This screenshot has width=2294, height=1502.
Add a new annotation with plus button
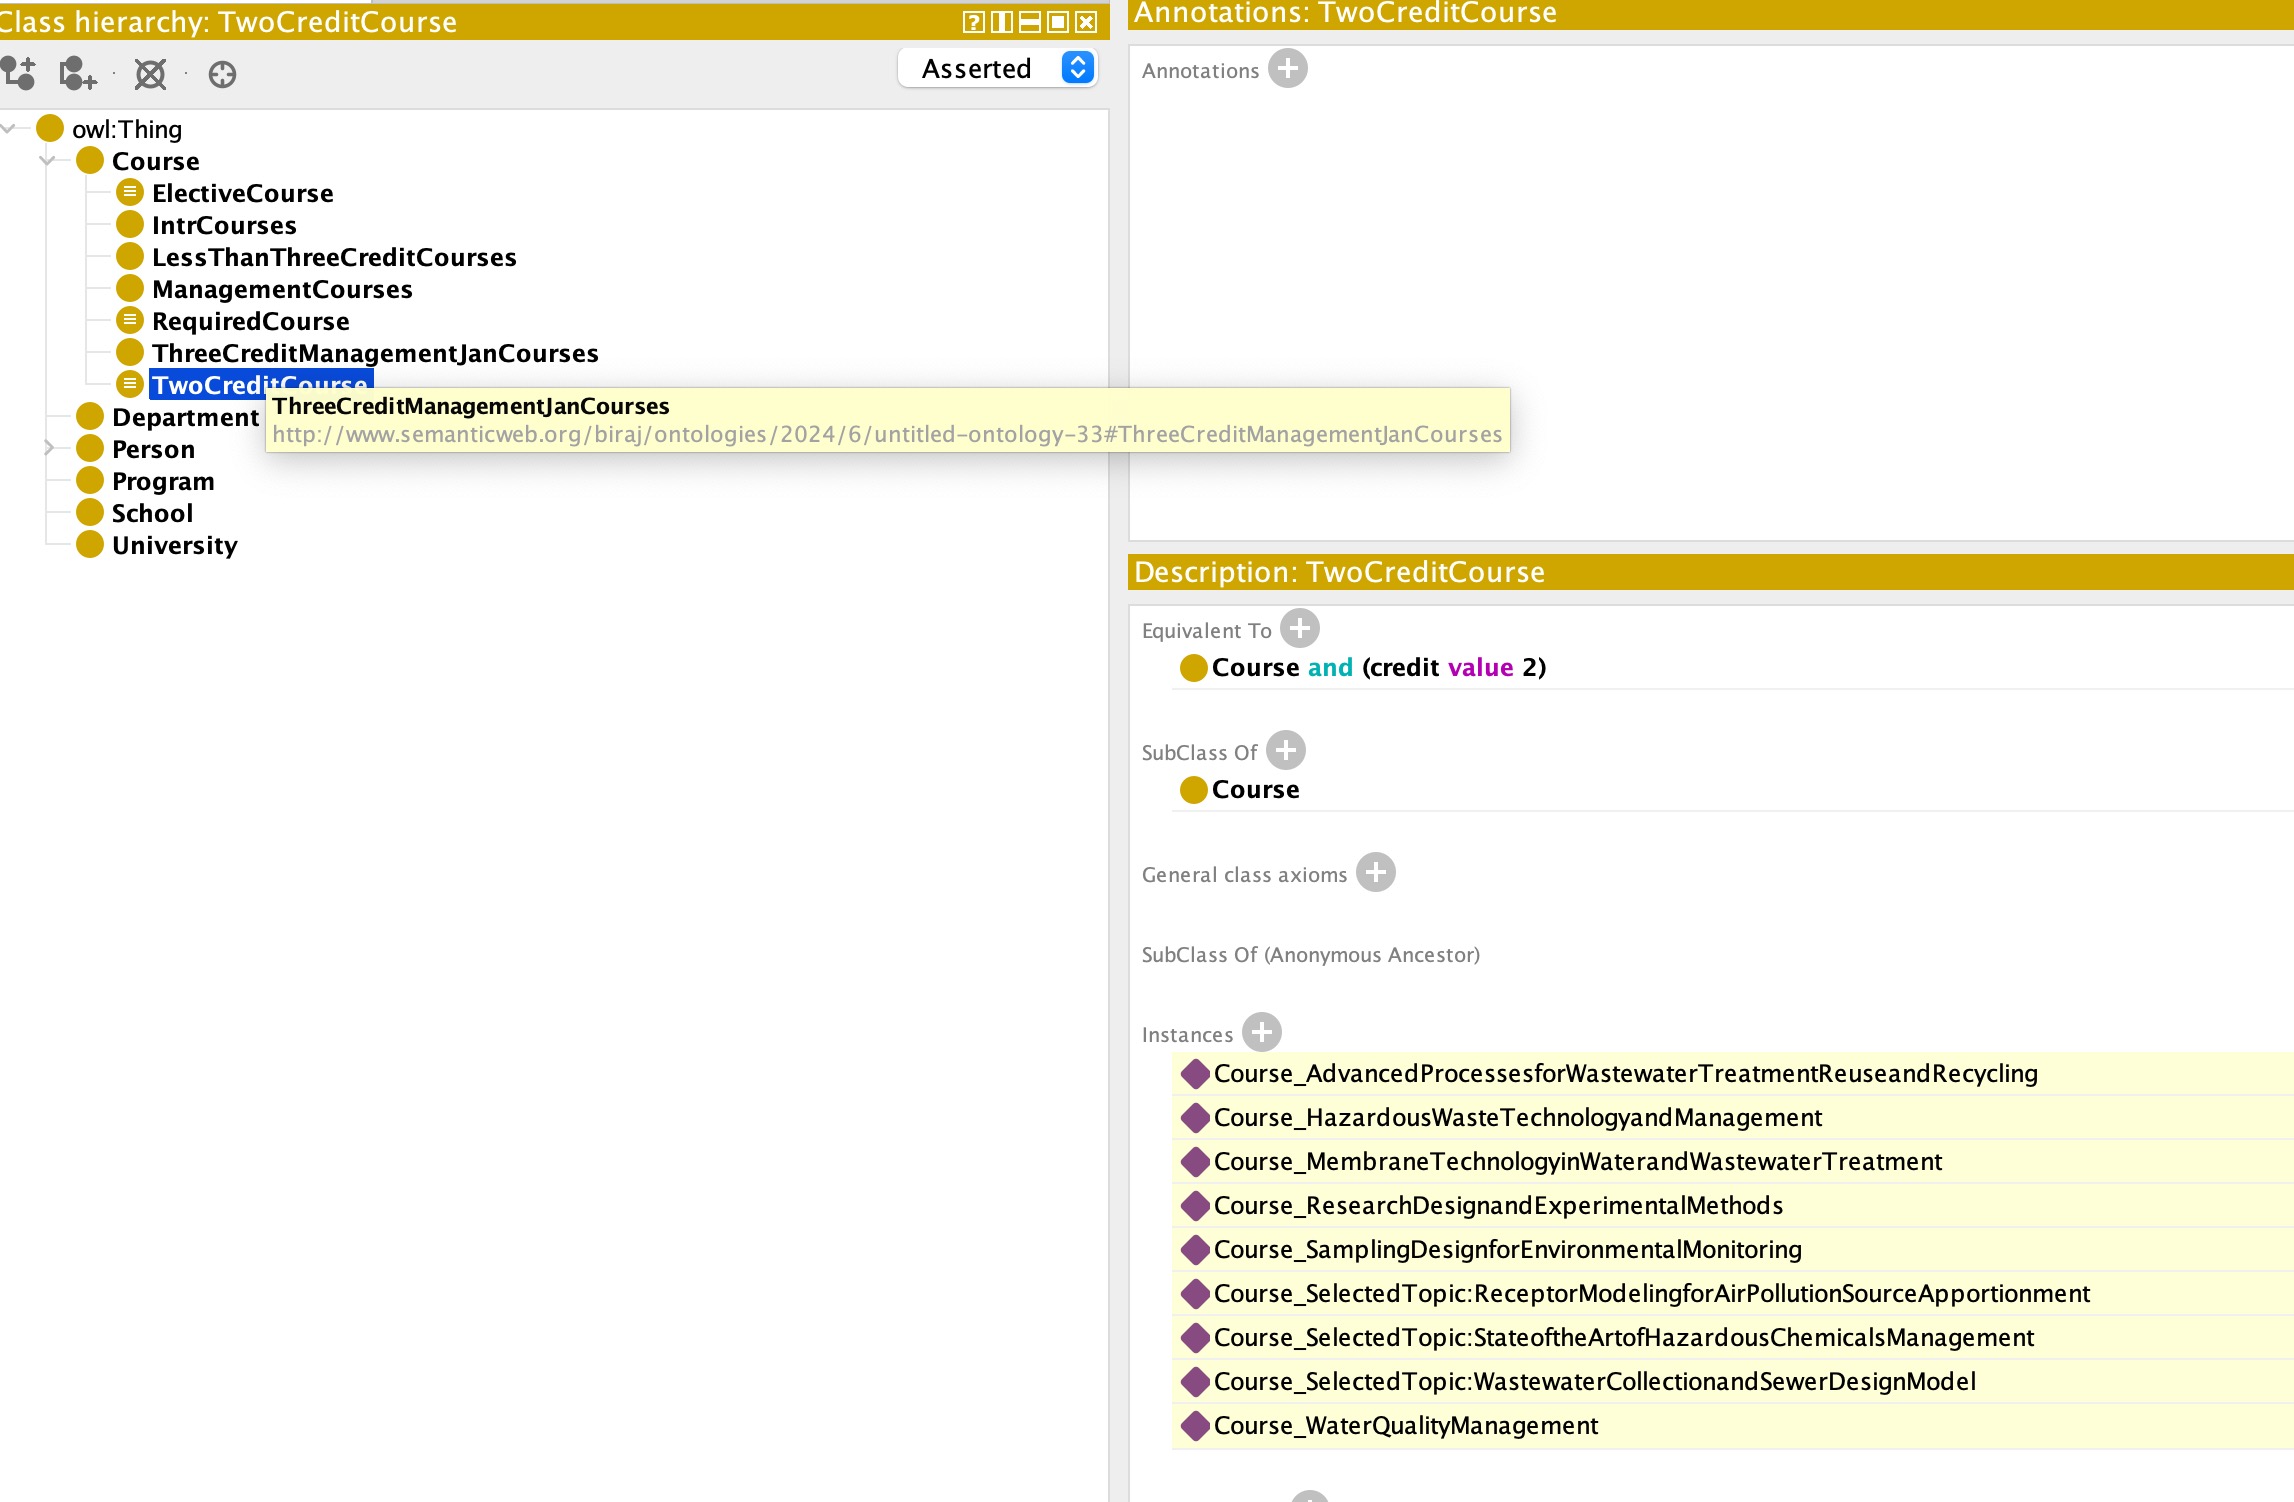pos(1288,69)
